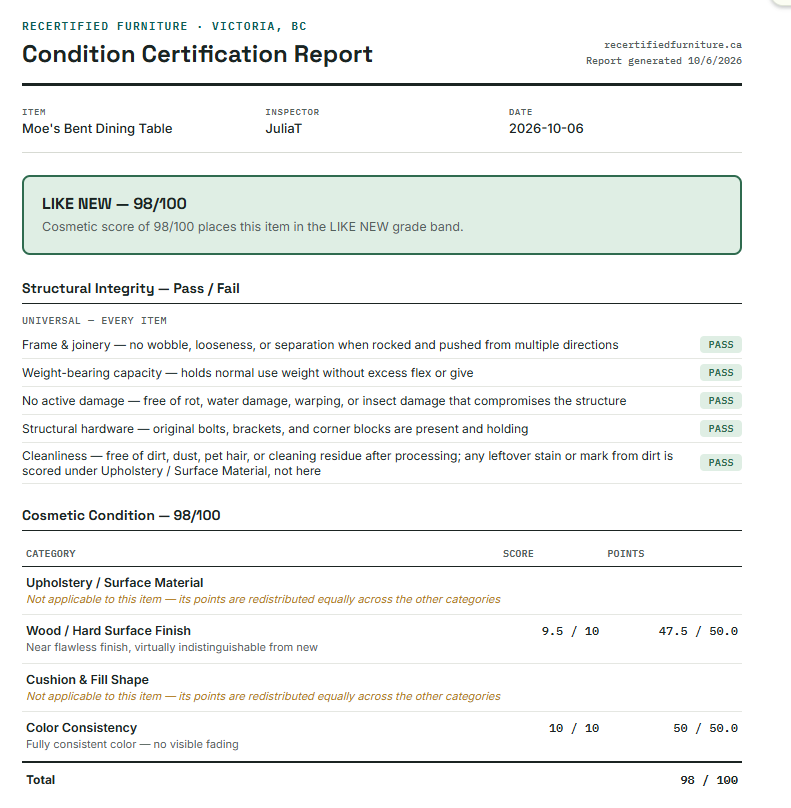791x808 pixels.
Task: Click the Wood / Hard Surface Finish row
Action: pos(382,639)
